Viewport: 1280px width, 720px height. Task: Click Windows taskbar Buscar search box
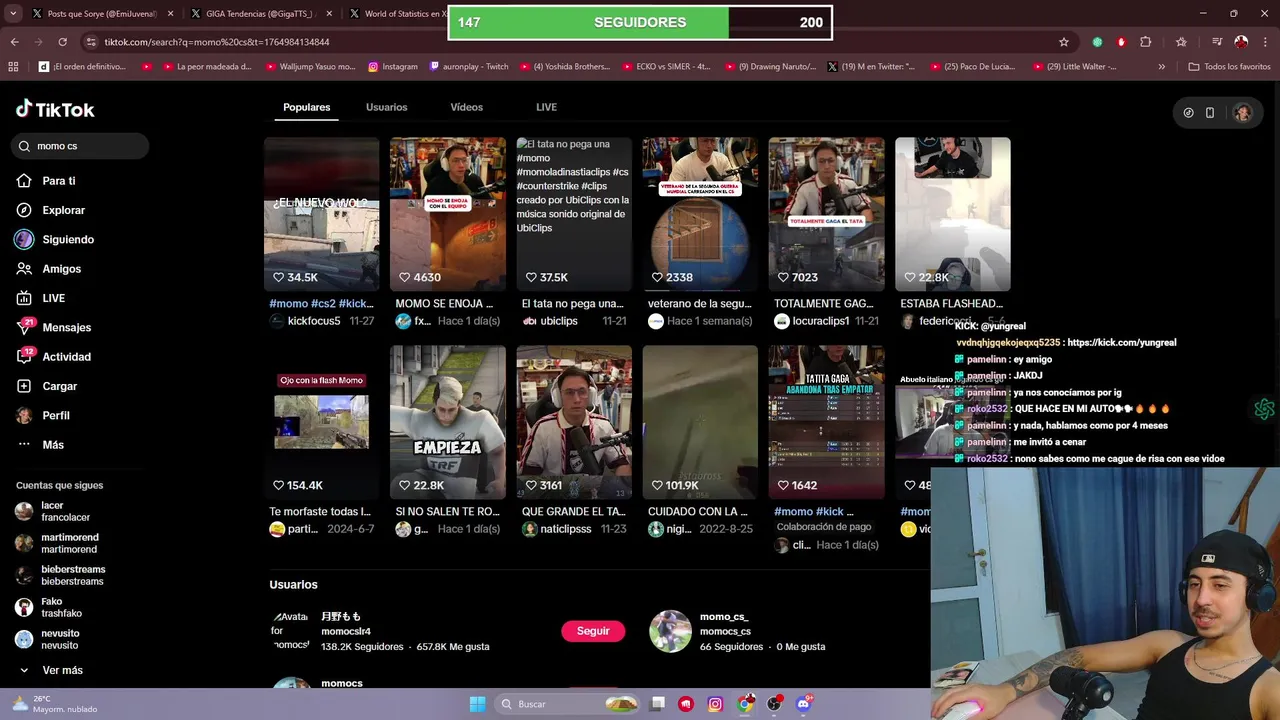click(x=565, y=704)
